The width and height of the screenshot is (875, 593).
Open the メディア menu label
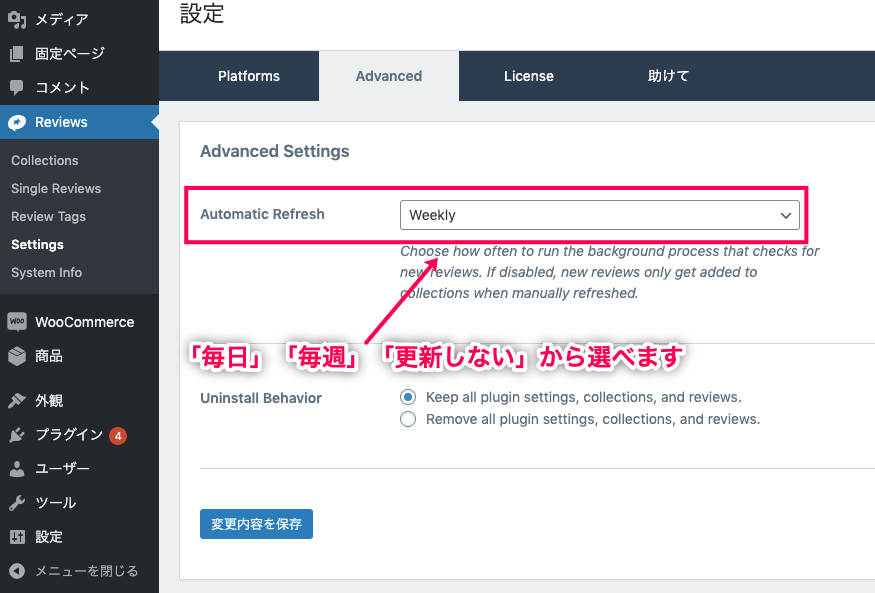[x=61, y=20]
